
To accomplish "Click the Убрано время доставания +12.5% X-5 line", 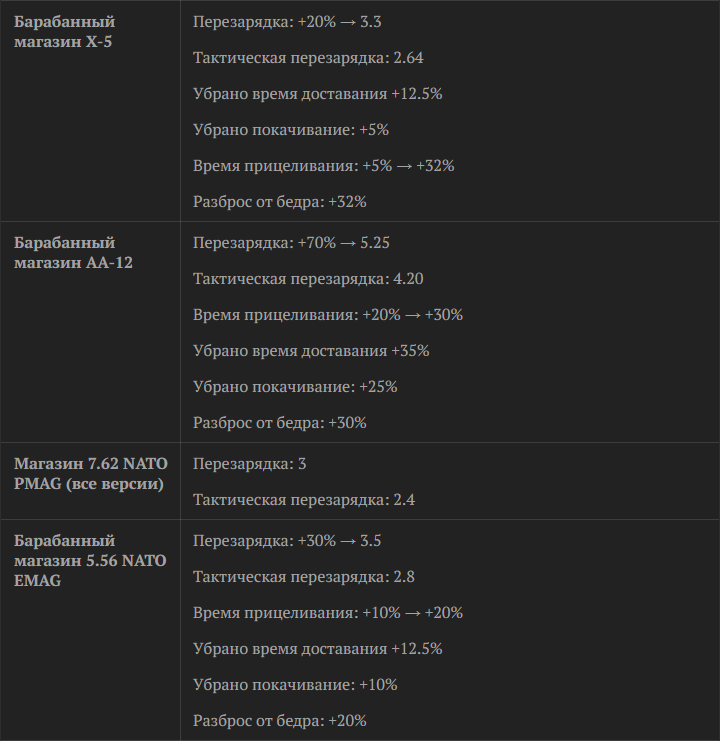I will (317, 94).
